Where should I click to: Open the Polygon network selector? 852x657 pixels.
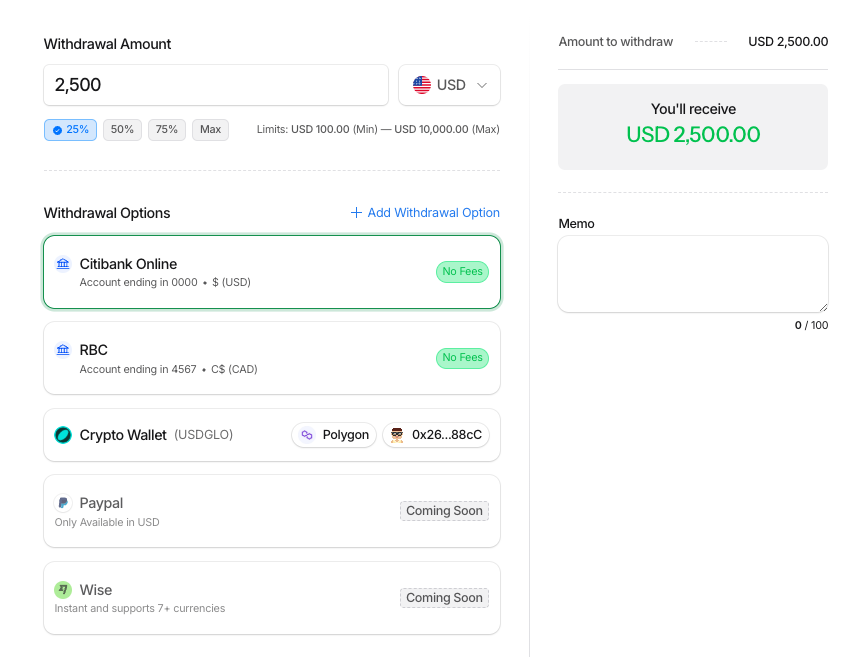334,435
